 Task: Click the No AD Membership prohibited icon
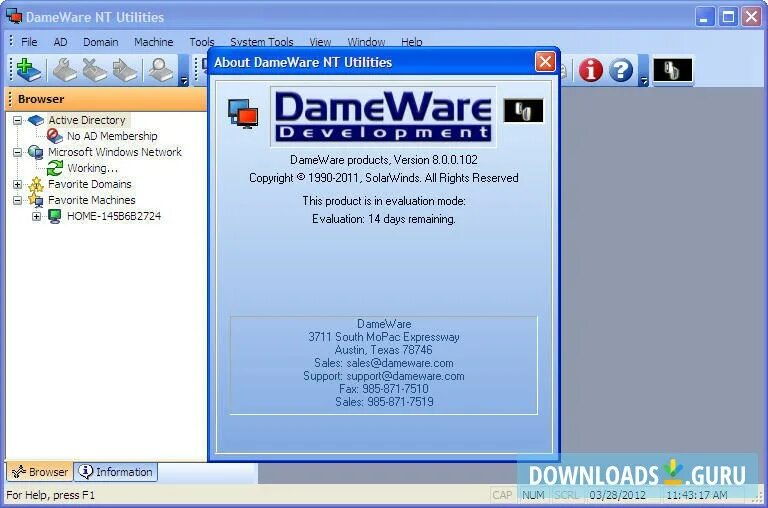[54, 136]
